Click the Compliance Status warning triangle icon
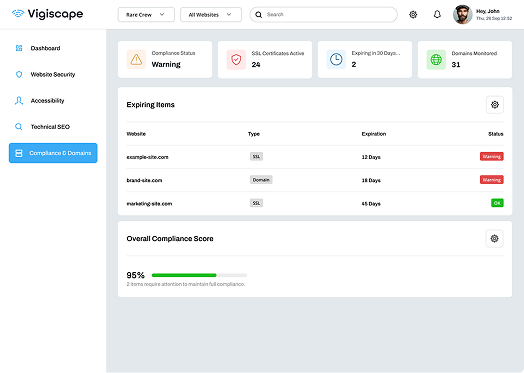The image size is (524, 373). click(x=136, y=59)
